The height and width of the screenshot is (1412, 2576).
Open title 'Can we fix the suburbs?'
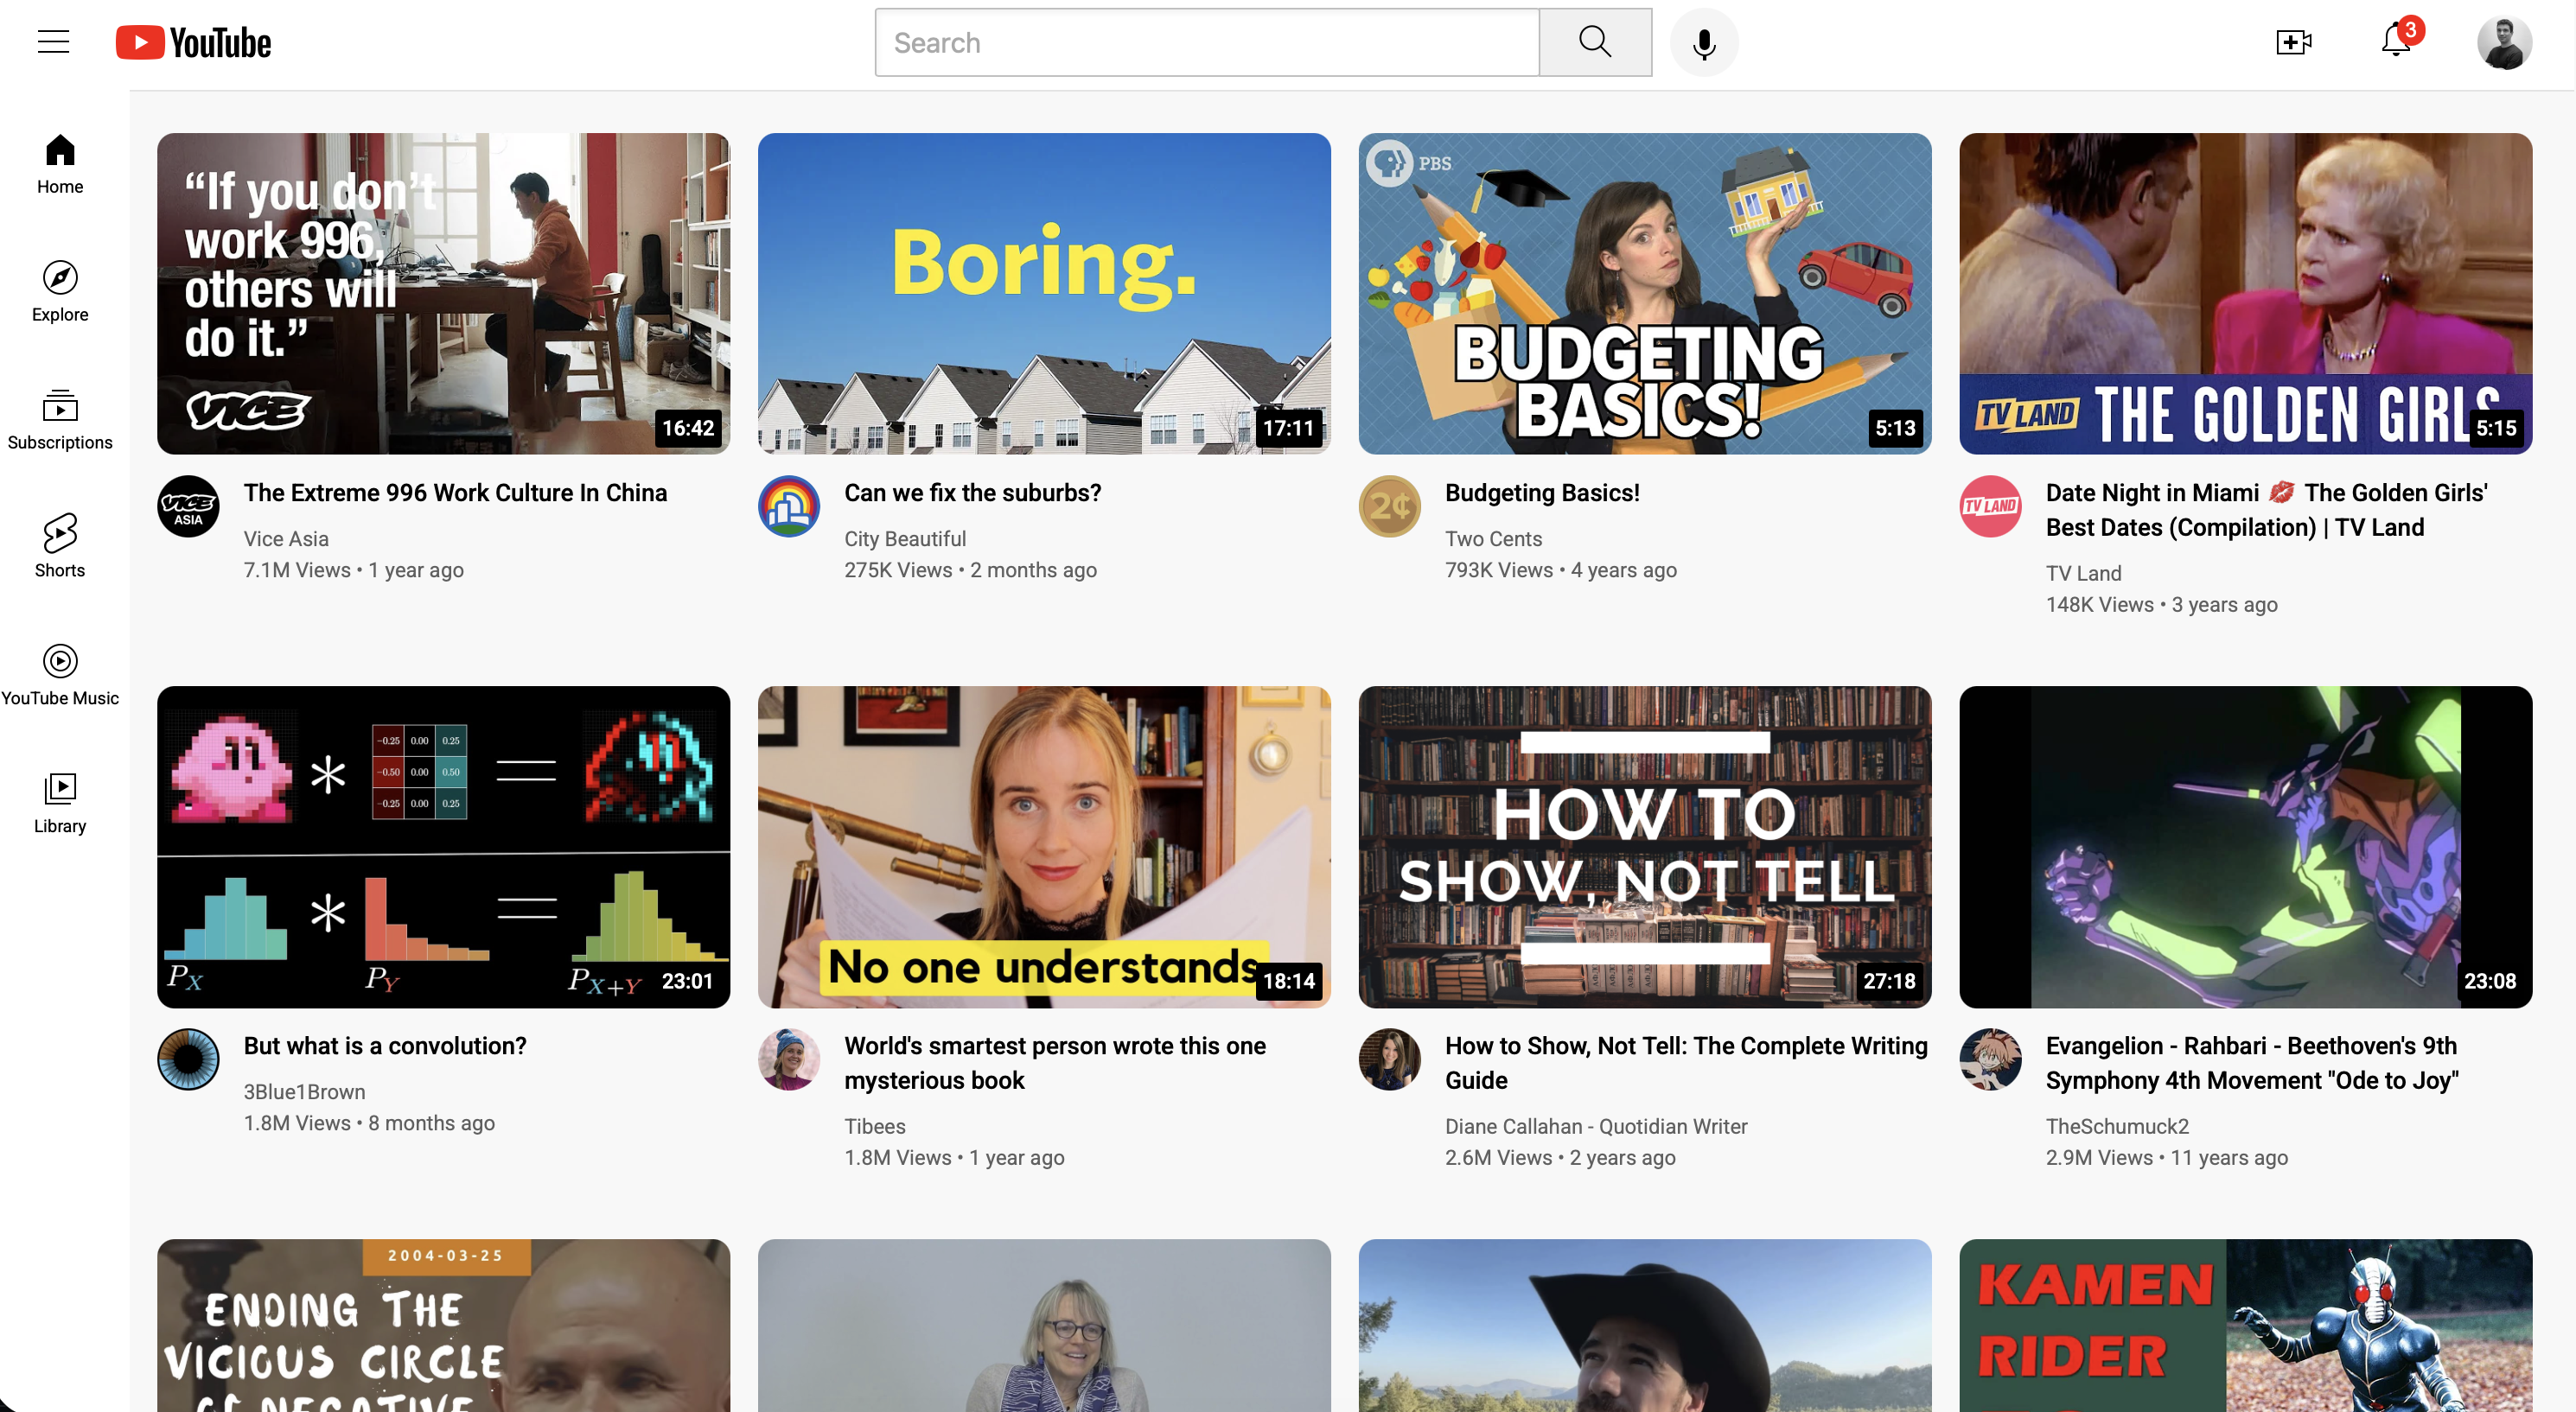[973, 493]
